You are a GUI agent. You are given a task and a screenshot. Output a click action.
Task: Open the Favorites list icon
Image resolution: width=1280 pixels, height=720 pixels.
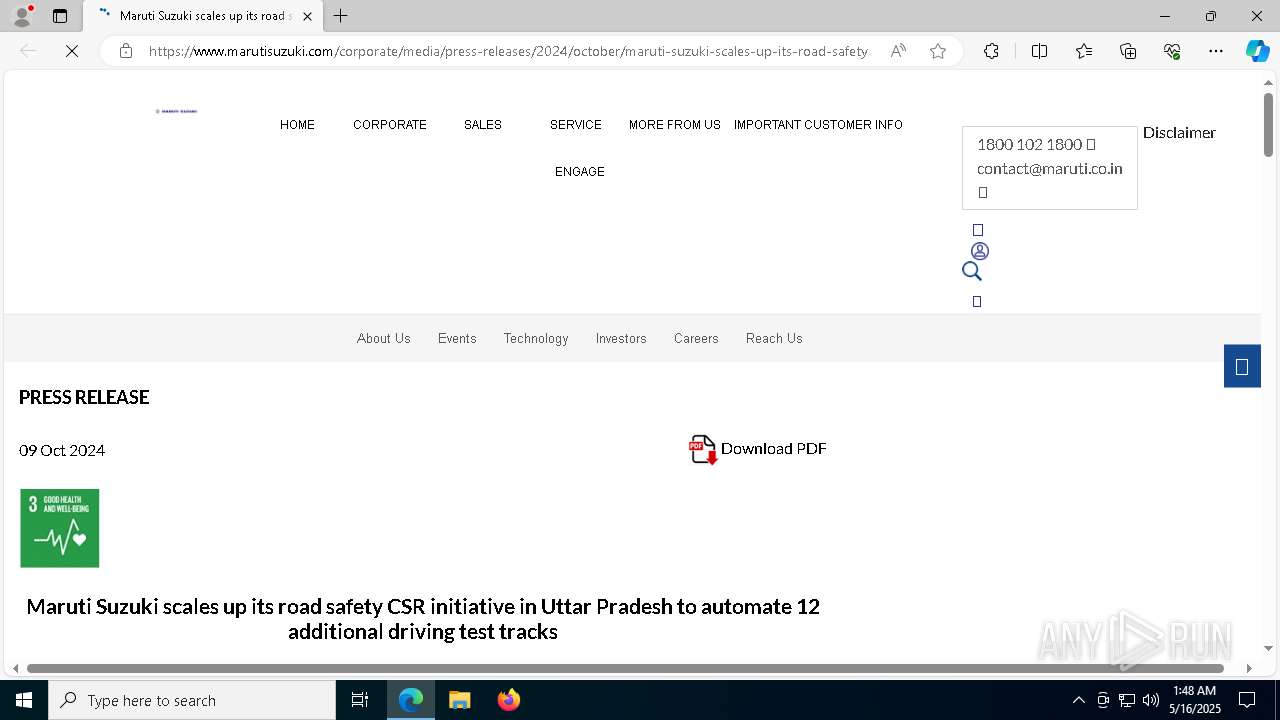pyautogui.click(x=1084, y=51)
